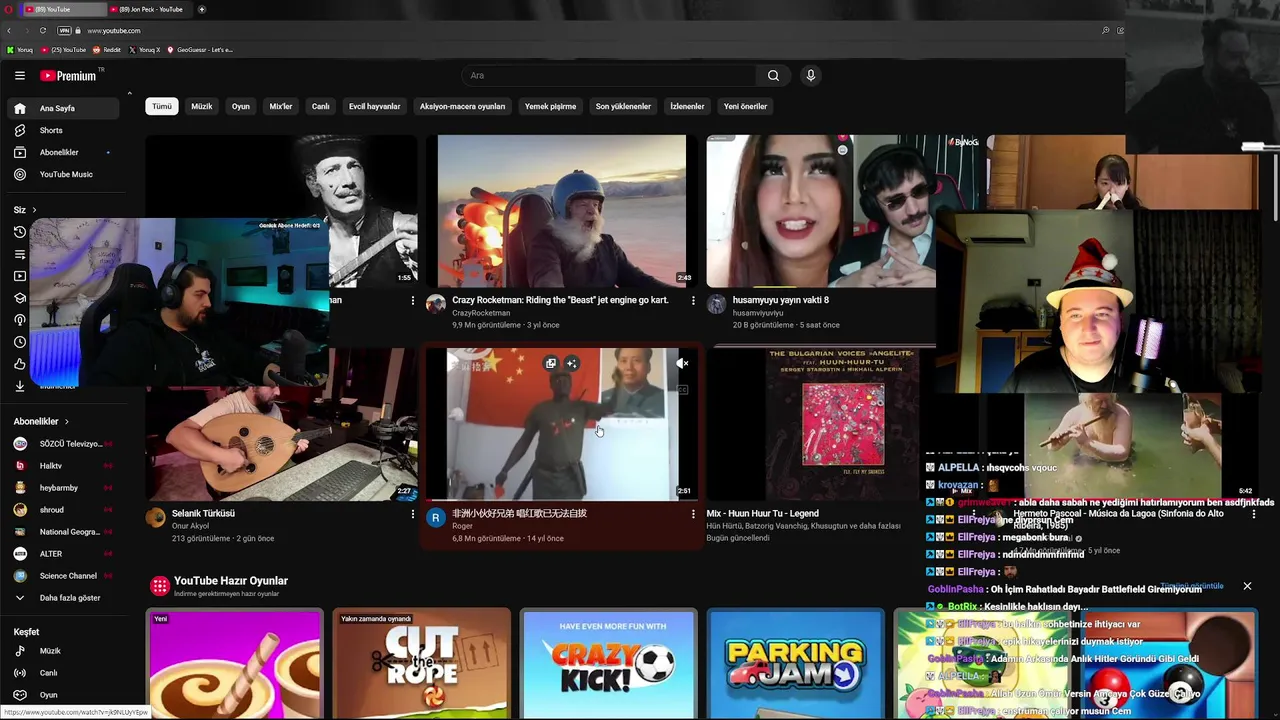
Task: Go back in browser history
Action: tap(9, 31)
